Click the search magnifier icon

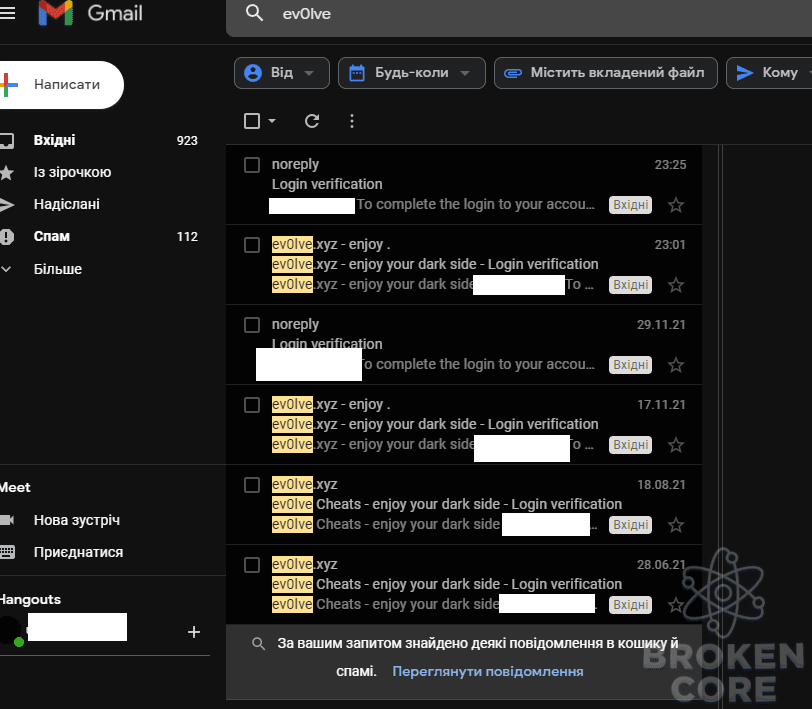pyautogui.click(x=254, y=13)
